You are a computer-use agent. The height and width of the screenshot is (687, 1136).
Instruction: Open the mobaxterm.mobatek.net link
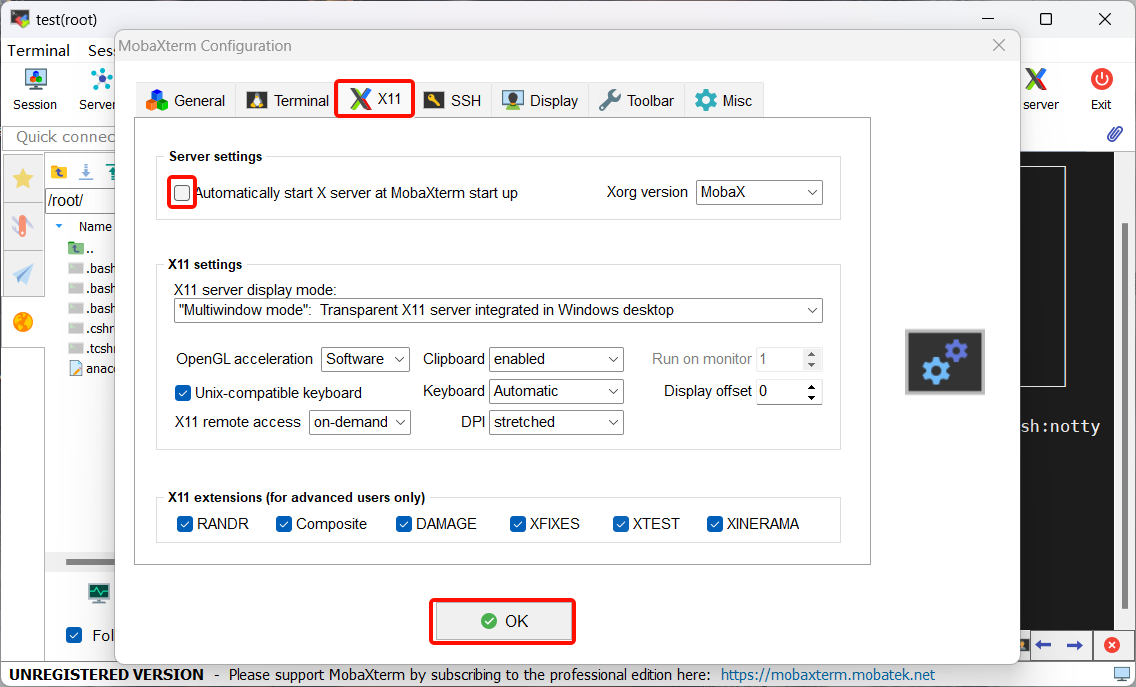[827, 675]
